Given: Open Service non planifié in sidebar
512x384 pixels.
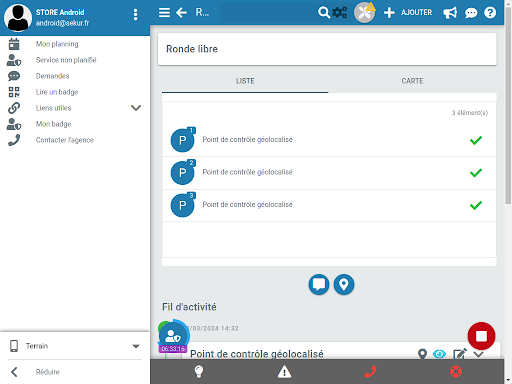Looking at the screenshot, I should [66, 60].
